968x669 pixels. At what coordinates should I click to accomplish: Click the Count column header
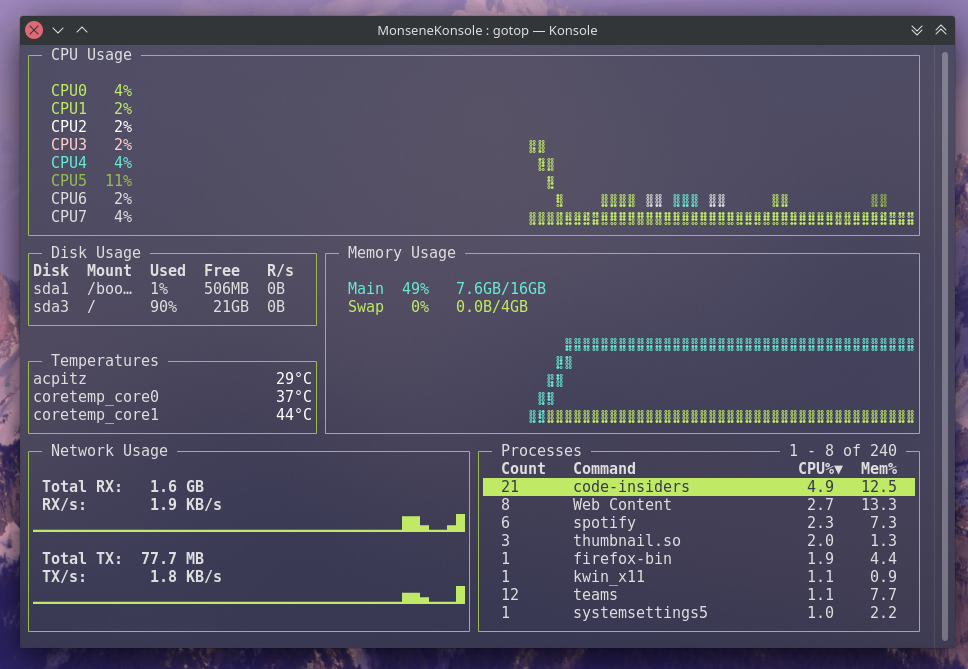(523, 468)
